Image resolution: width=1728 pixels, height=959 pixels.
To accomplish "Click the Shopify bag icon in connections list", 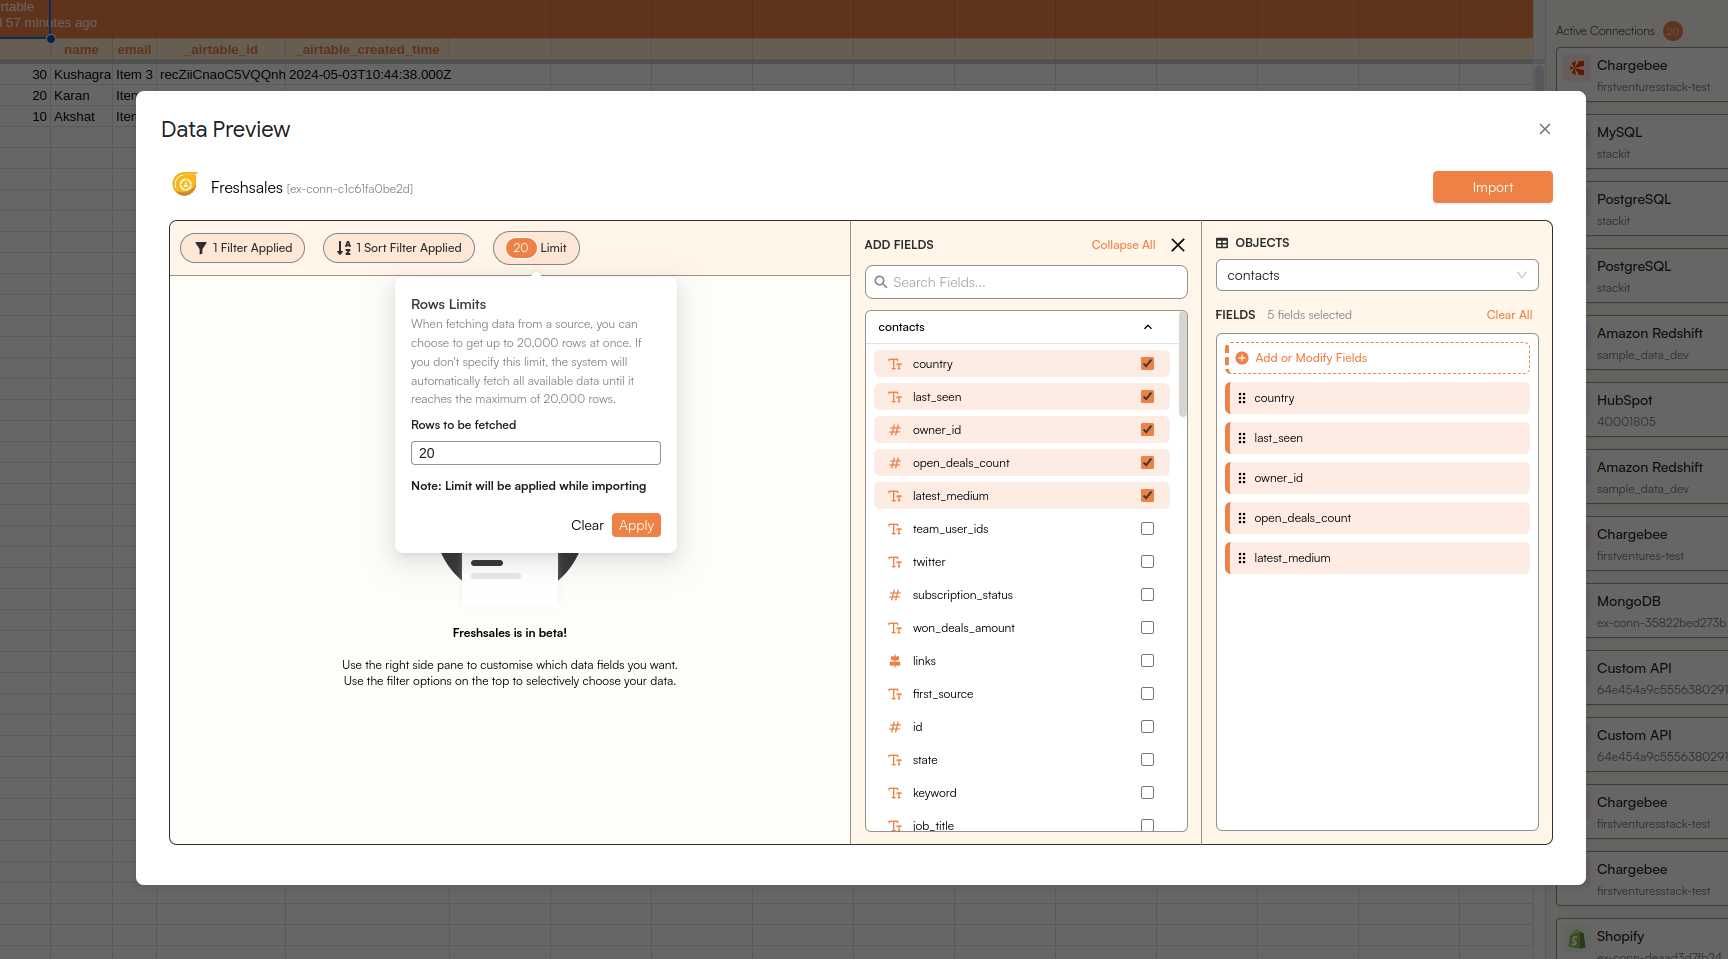I will pyautogui.click(x=1577, y=939).
